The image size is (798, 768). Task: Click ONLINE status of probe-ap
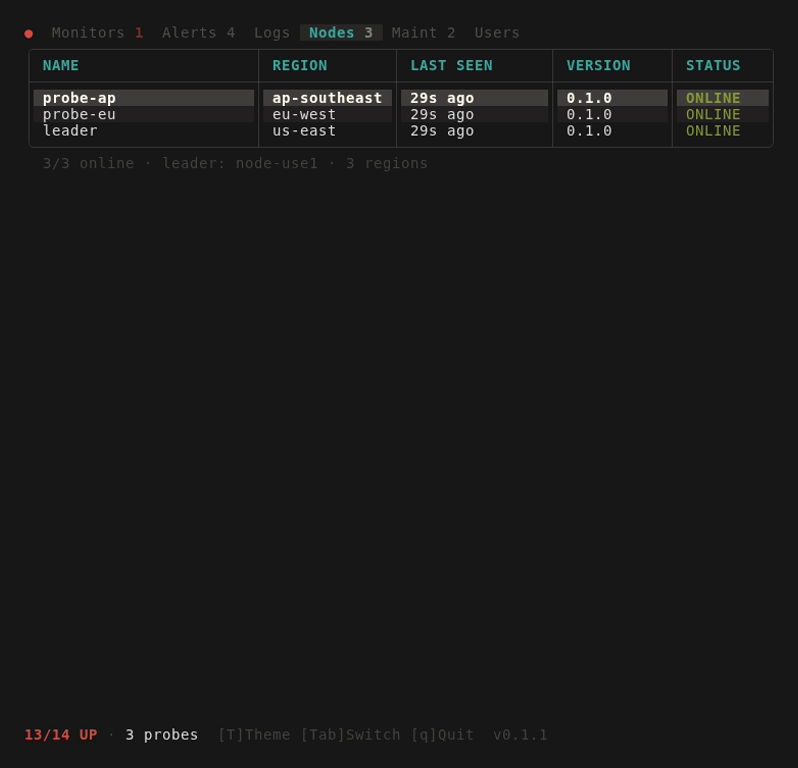coord(713,98)
